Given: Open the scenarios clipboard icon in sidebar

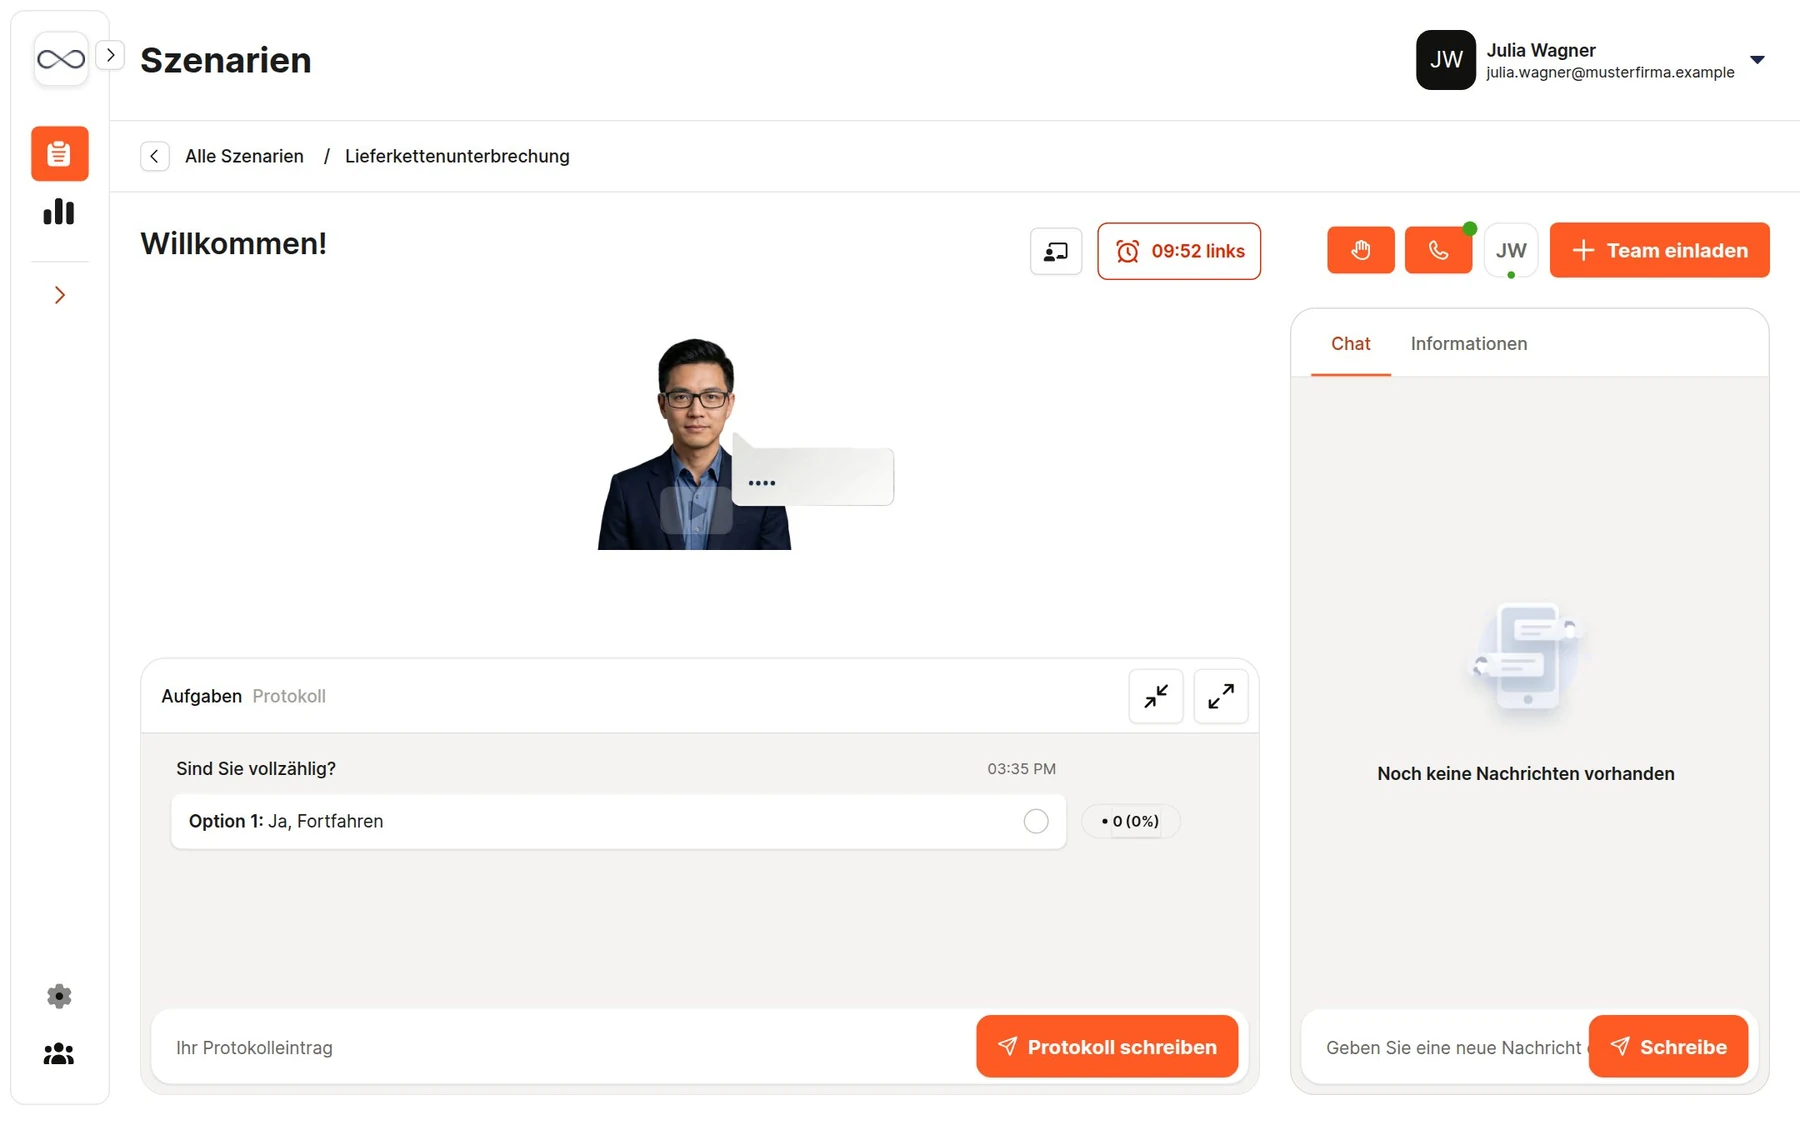Looking at the screenshot, I should point(59,153).
